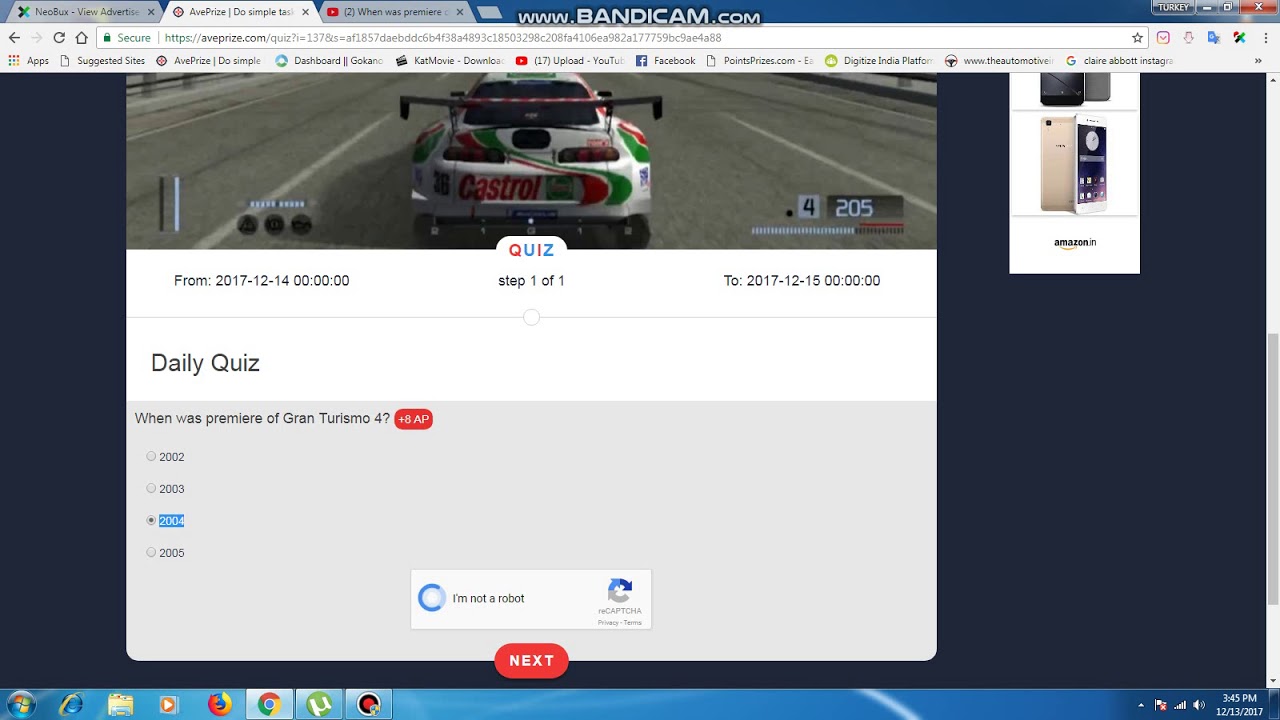Screen dimensions: 1280x720
Task: Open the Google Translate extension icon
Action: [1214, 38]
